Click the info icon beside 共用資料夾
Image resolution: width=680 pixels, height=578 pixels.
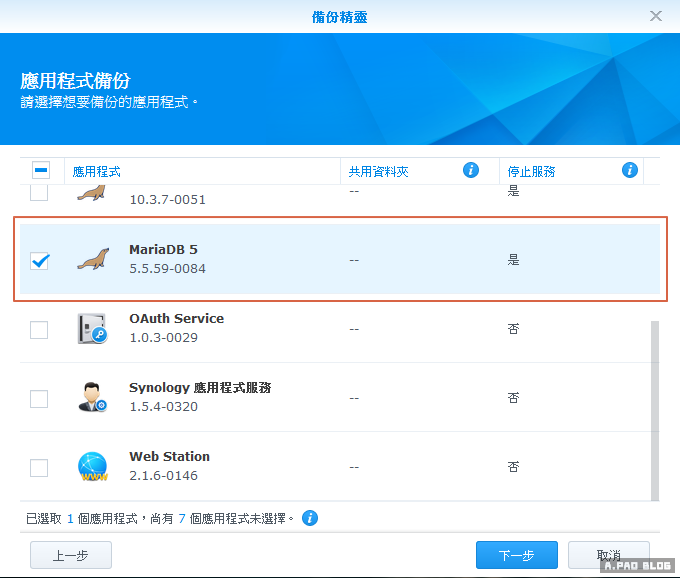click(471, 170)
